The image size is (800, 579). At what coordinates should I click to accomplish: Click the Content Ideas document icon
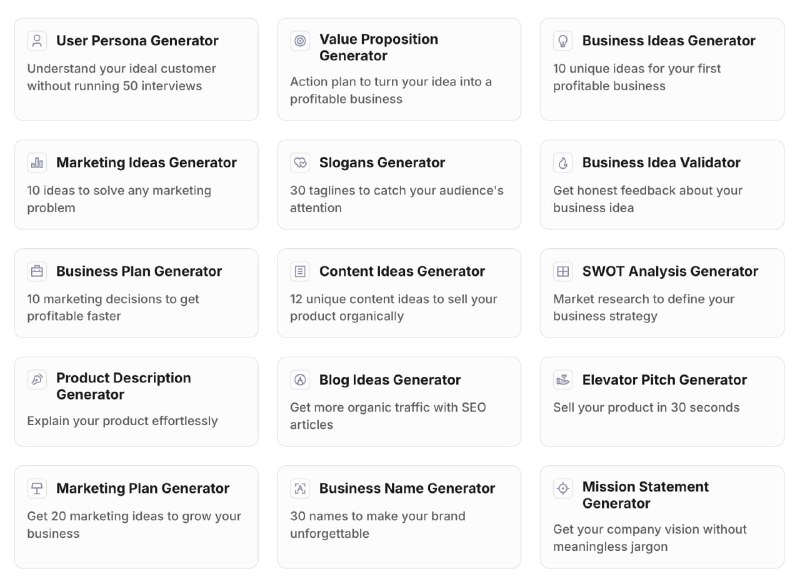click(x=300, y=271)
